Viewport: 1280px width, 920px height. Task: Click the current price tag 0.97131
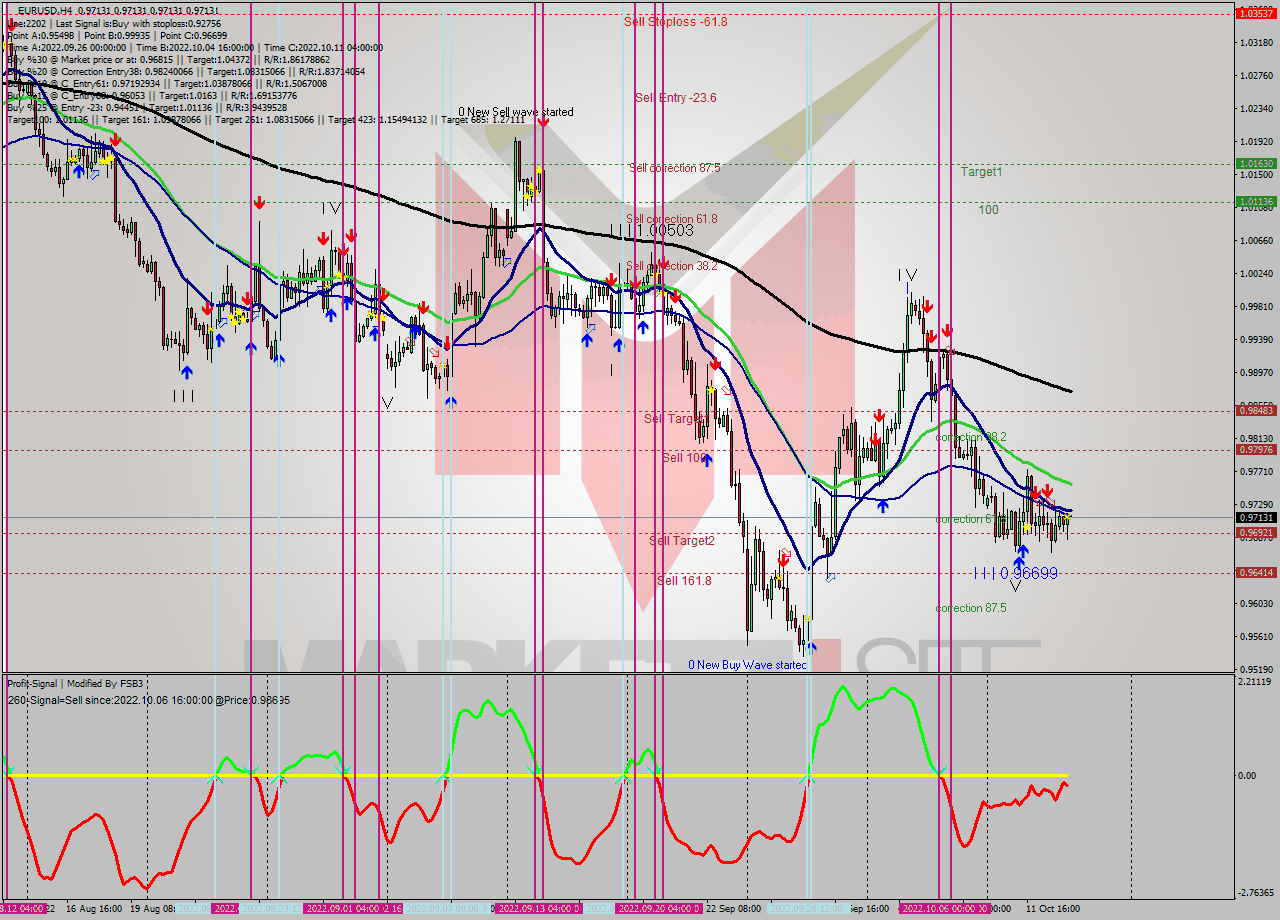[x=1255, y=517]
